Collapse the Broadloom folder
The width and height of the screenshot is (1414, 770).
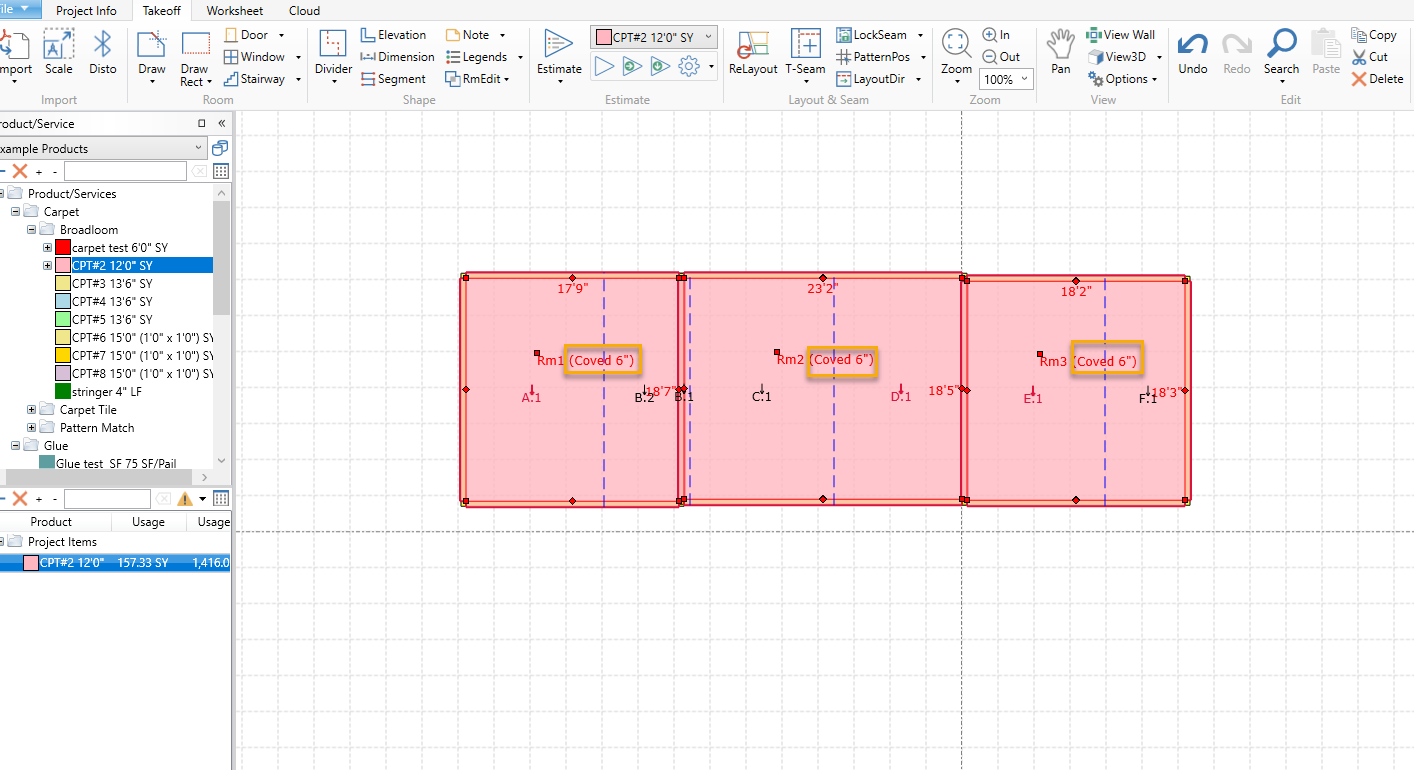pyautogui.click(x=31, y=230)
